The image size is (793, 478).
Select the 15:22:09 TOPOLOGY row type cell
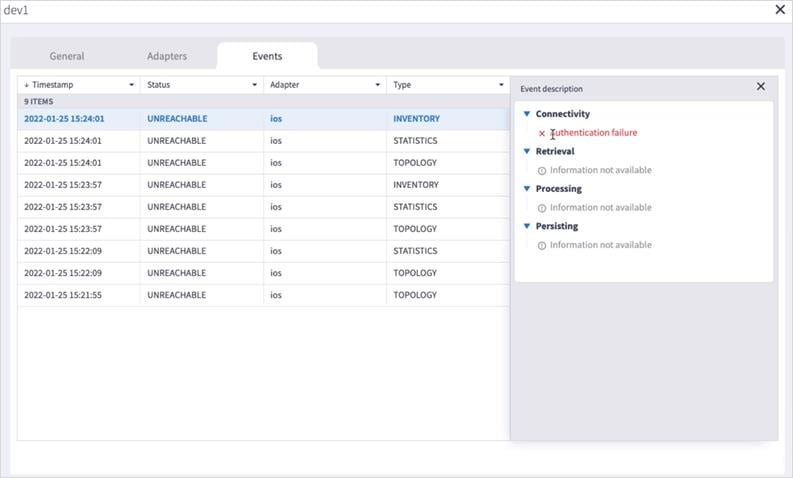415,273
